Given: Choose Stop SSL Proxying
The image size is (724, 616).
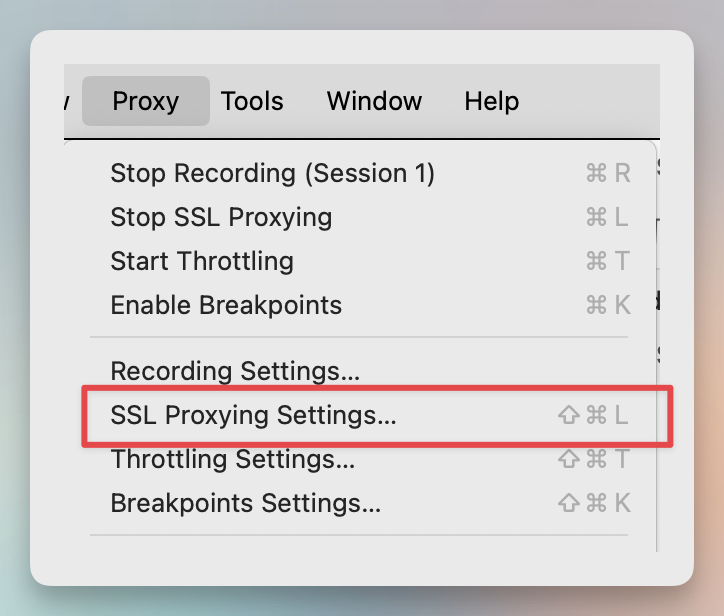Looking at the screenshot, I should (359, 217).
